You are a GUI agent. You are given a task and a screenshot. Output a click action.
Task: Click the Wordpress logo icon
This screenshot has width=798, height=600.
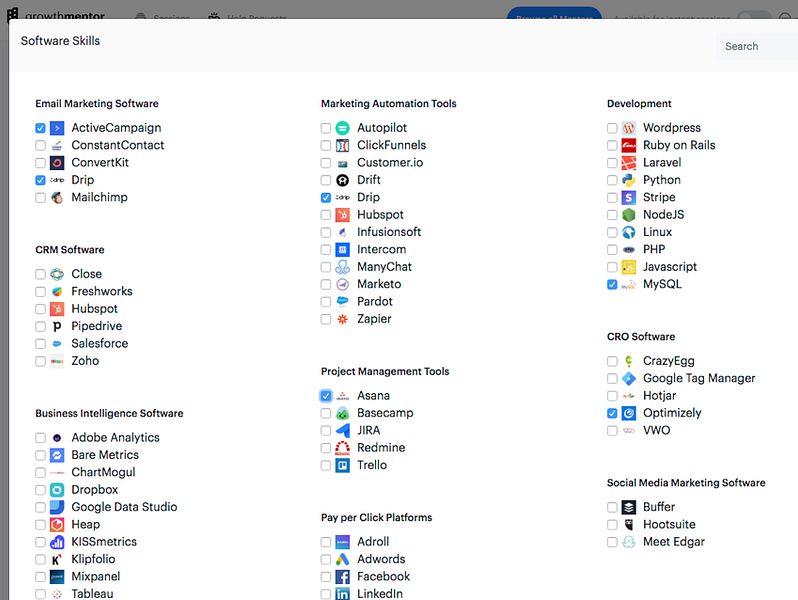(629, 128)
